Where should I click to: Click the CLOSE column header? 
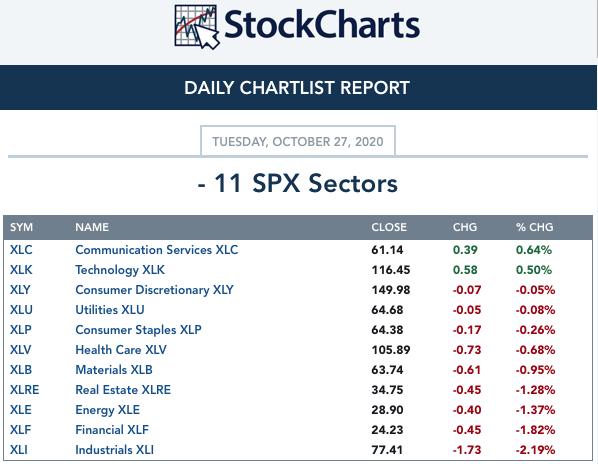pyautogui.click(x=389, y=227)
